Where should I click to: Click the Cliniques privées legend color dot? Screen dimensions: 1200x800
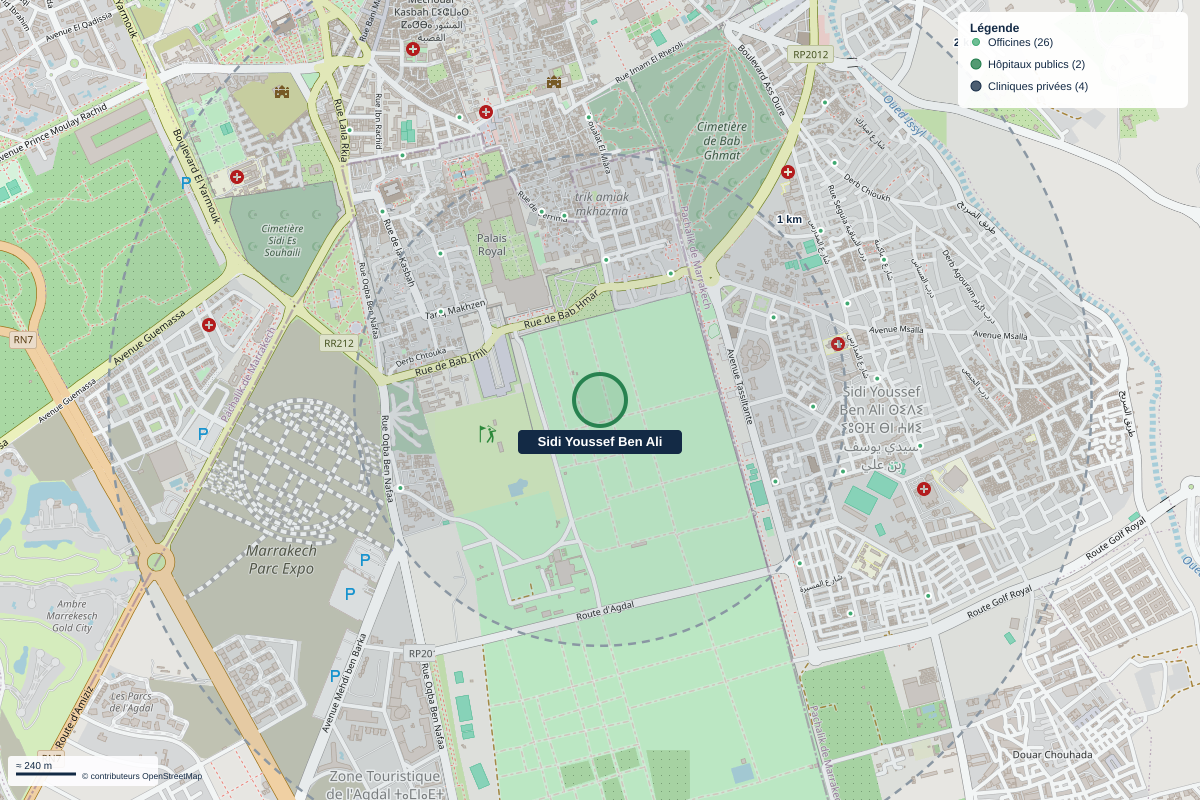click(976, 86)
